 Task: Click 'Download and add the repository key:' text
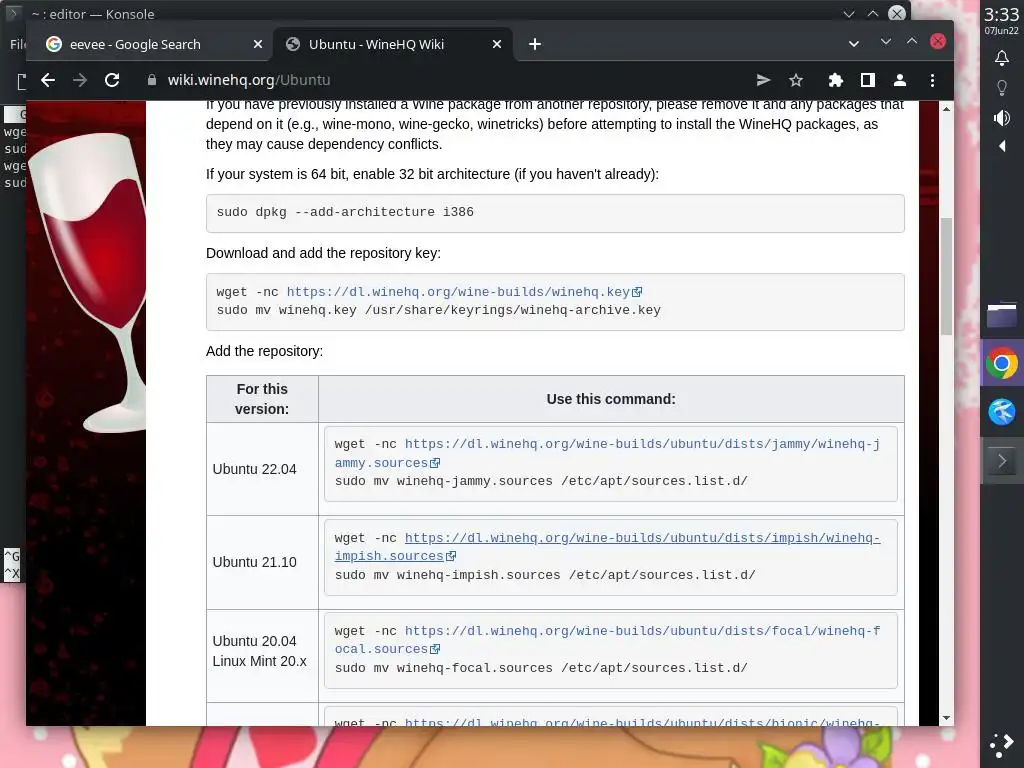(323, 253)
